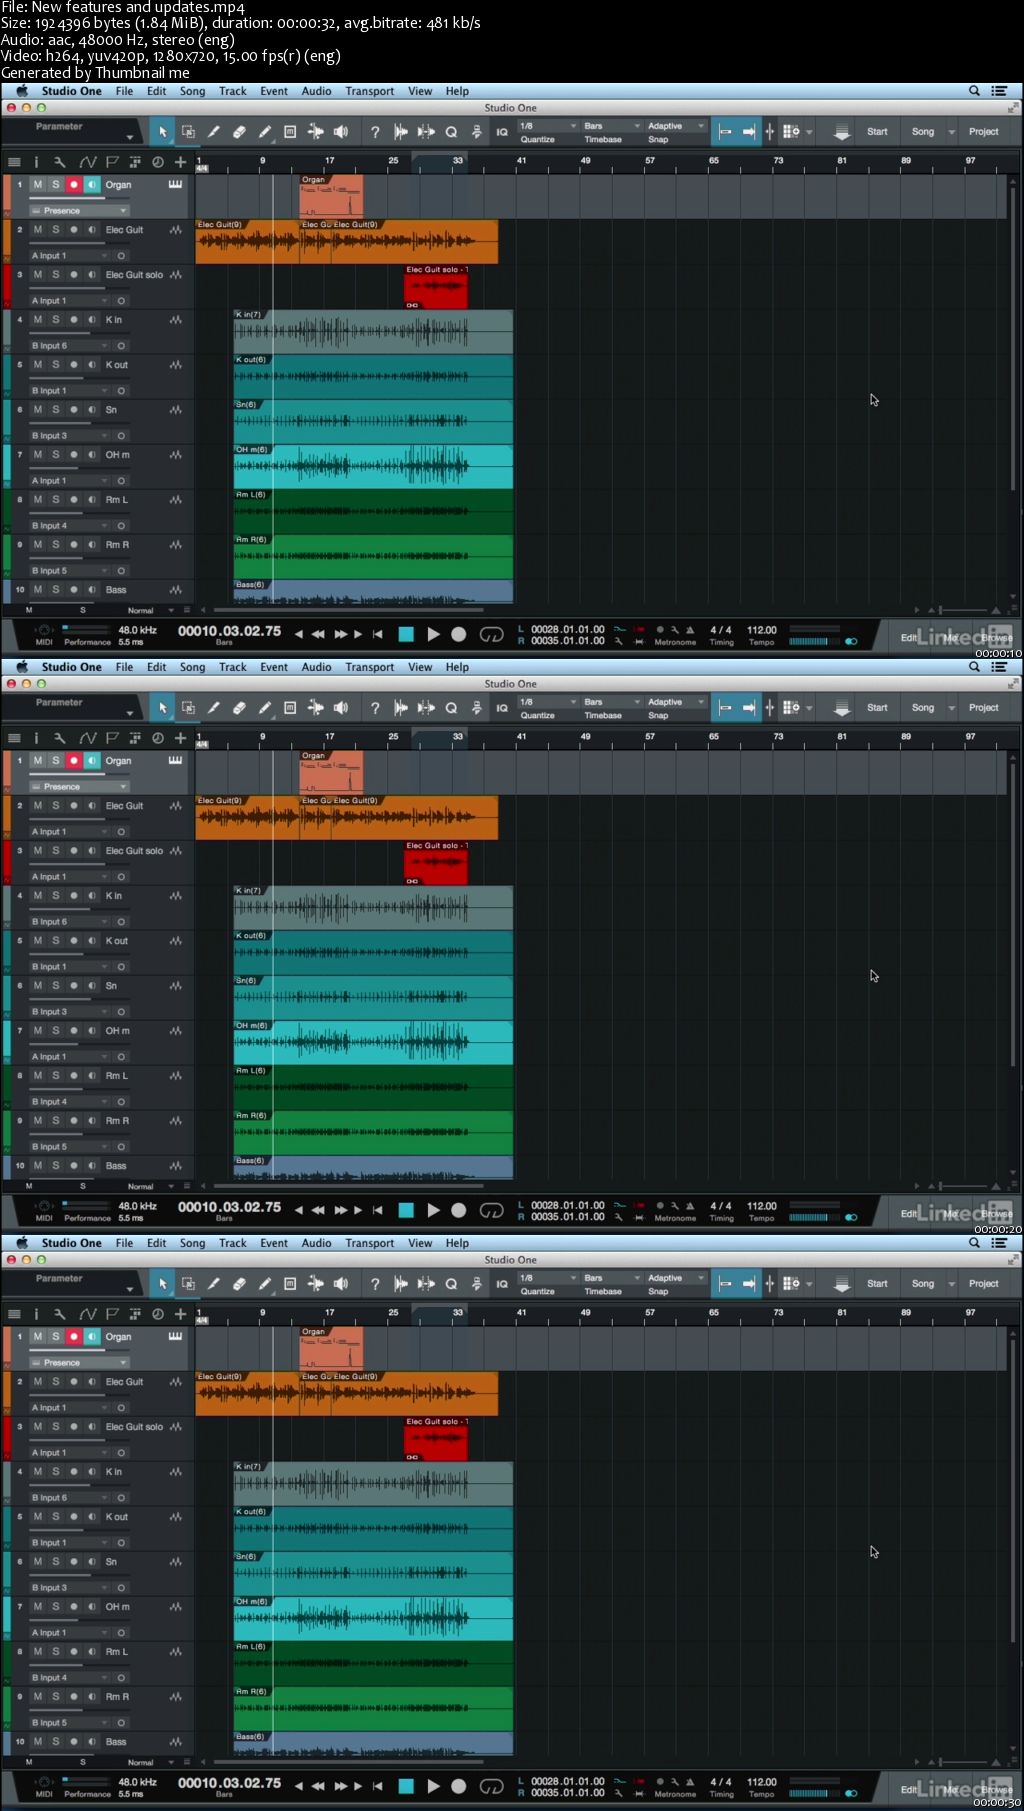Arm the Bass track record in 00:00:30 frame

click(x=73, y=1742)
